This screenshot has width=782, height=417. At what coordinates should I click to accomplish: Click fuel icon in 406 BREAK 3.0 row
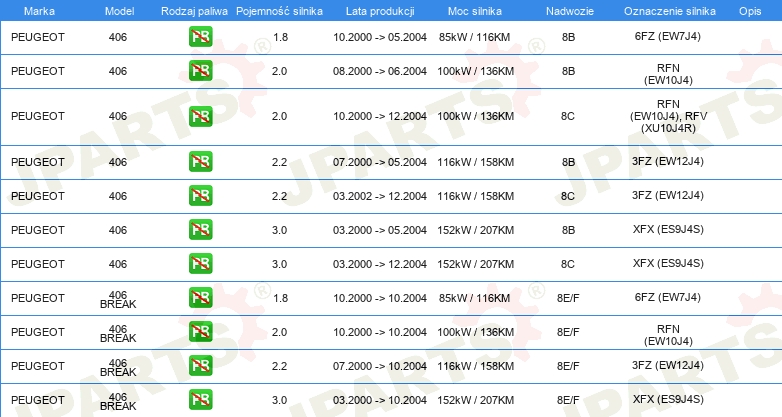click(x=200, y=399)
